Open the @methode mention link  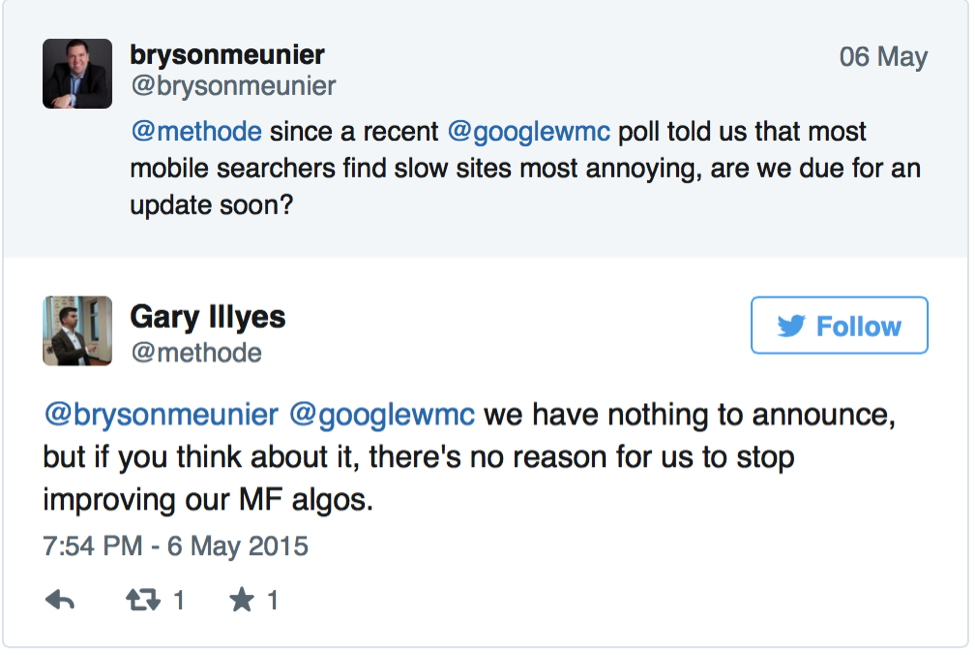tap(196, 131)
